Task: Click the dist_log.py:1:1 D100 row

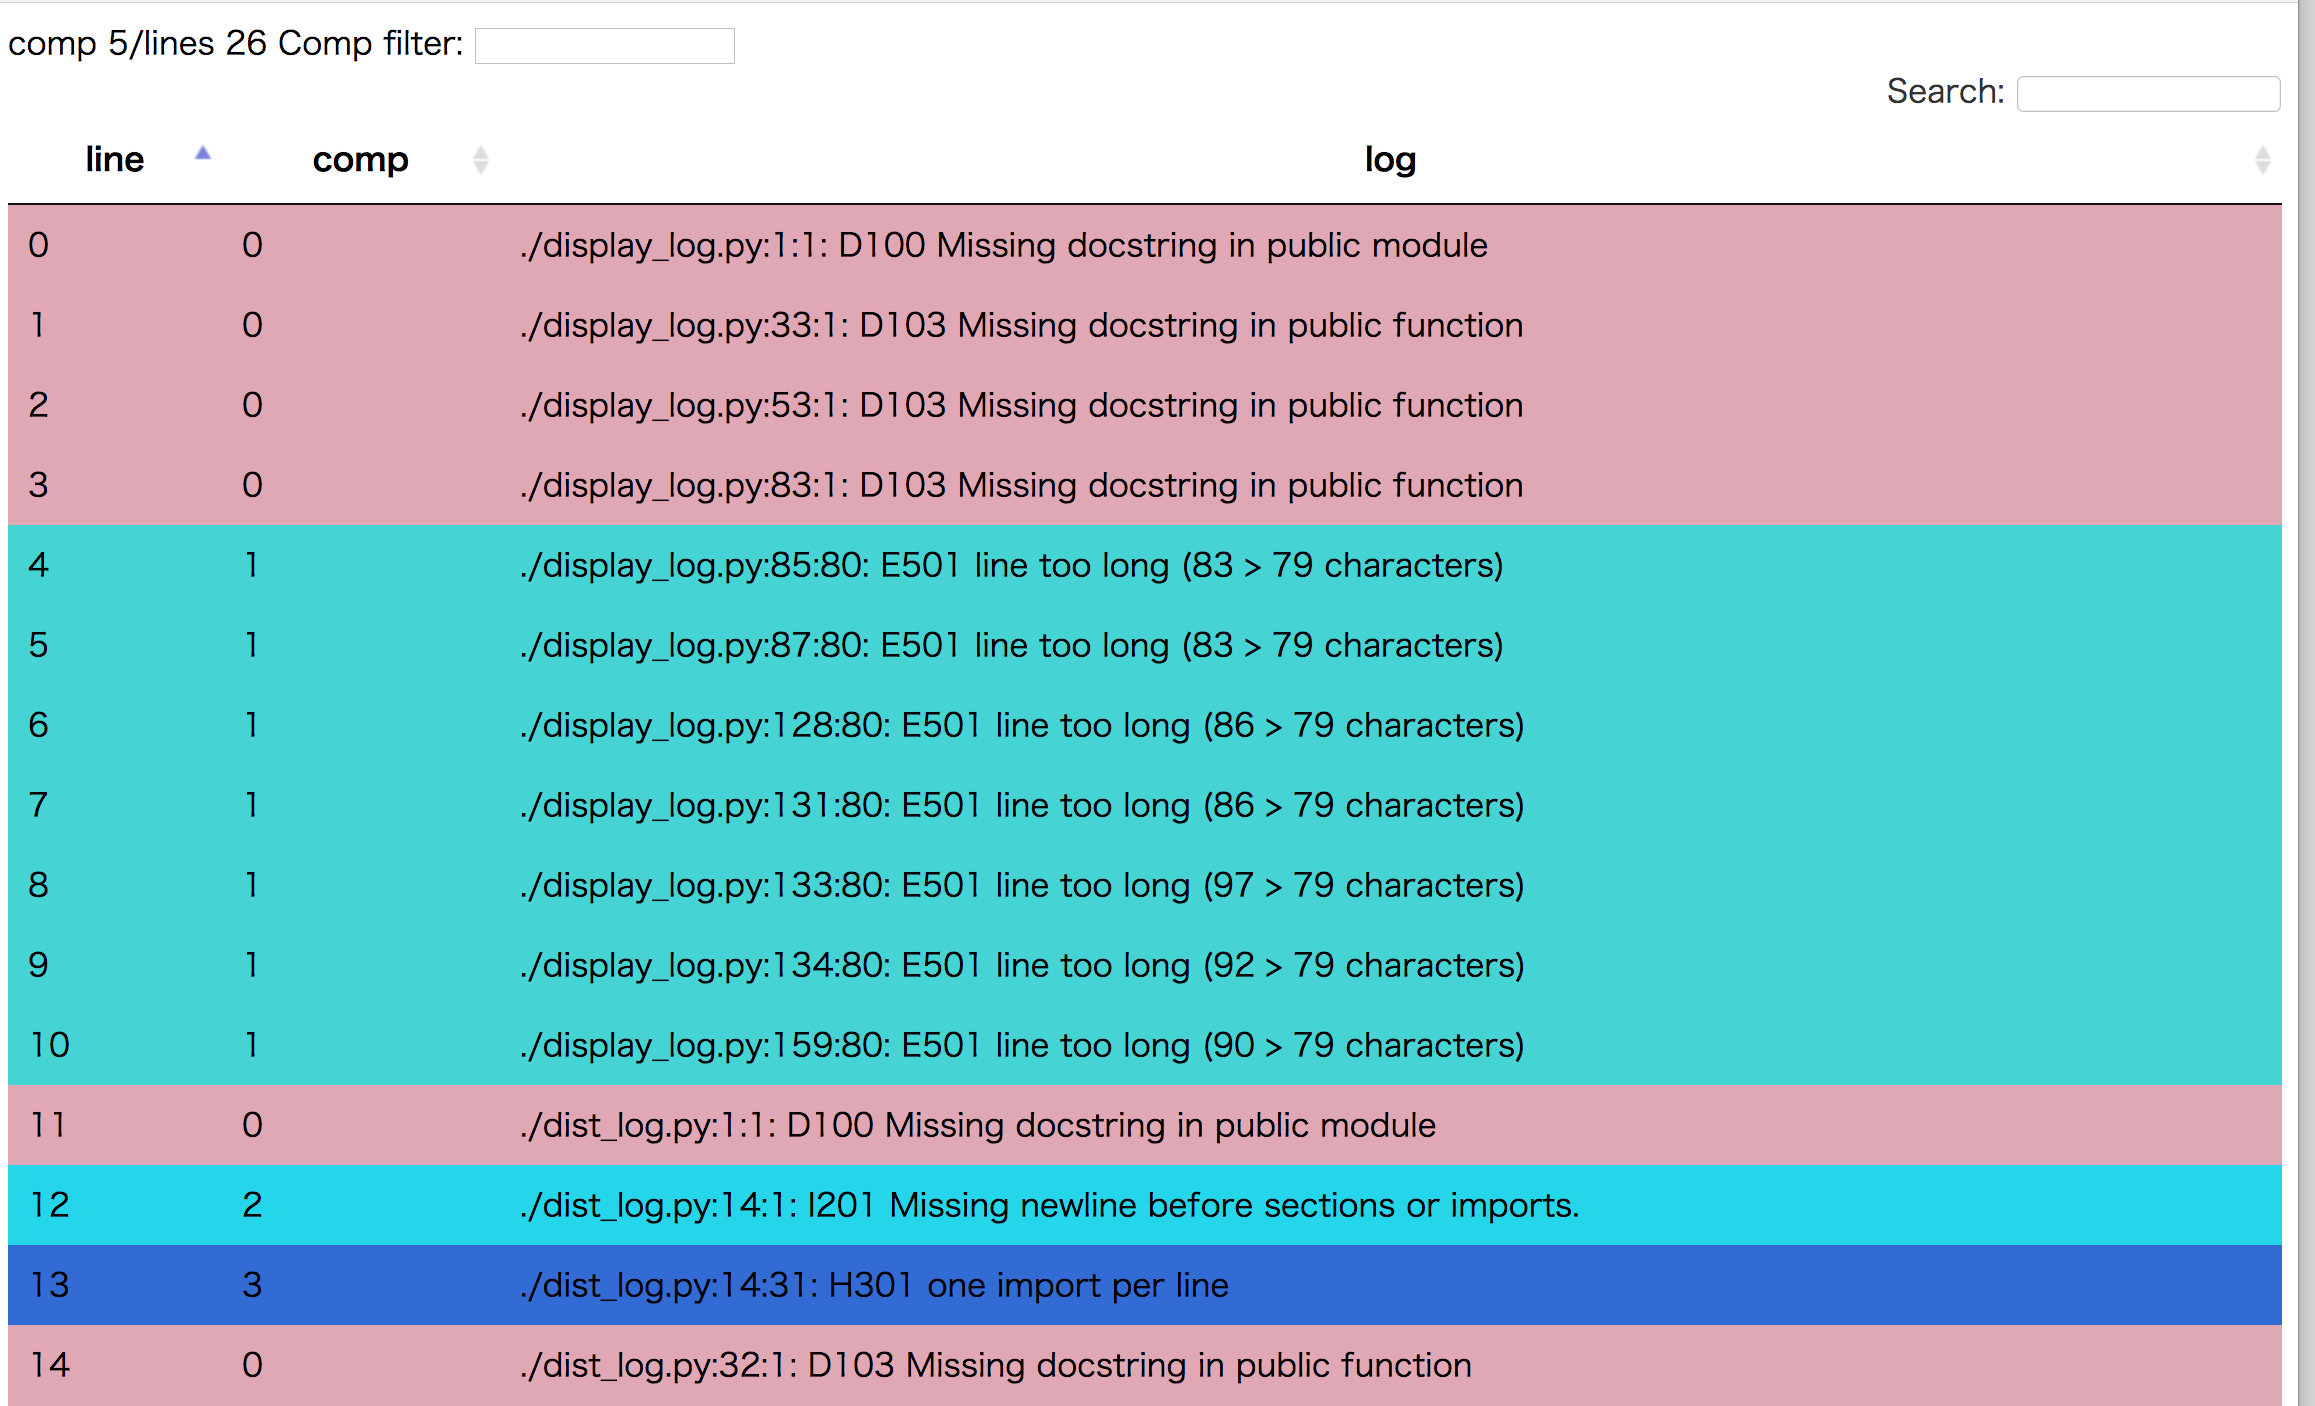Action: click(x=977, y=1125)
